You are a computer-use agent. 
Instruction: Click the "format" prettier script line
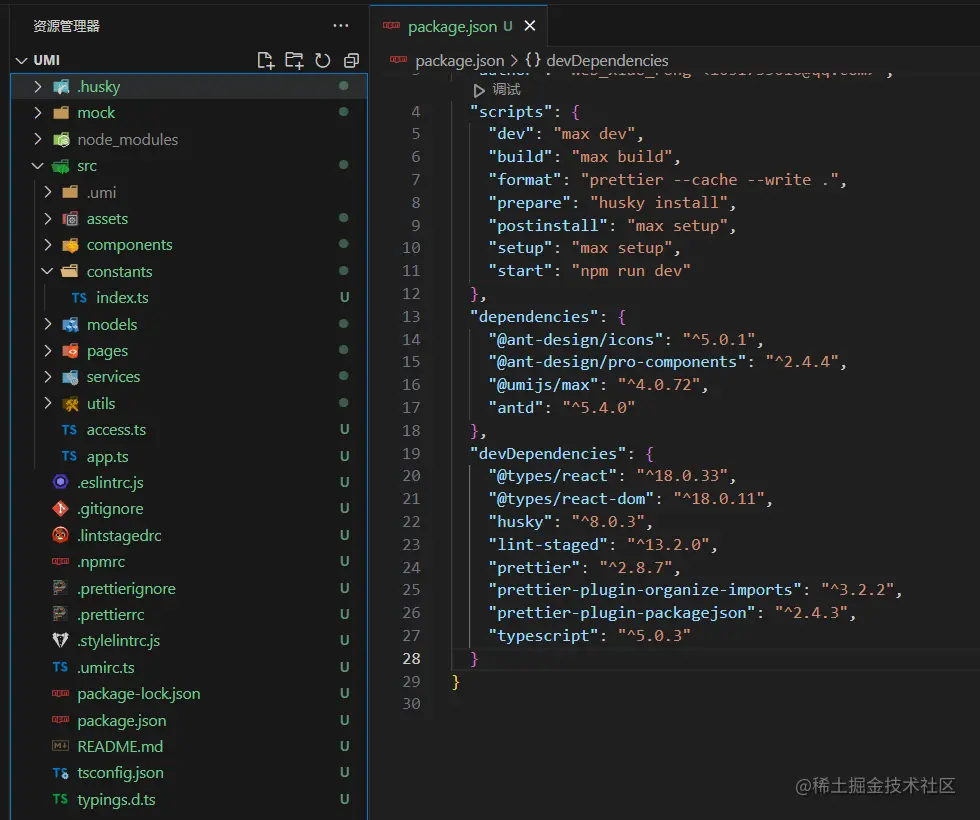[x=668, y=180]
